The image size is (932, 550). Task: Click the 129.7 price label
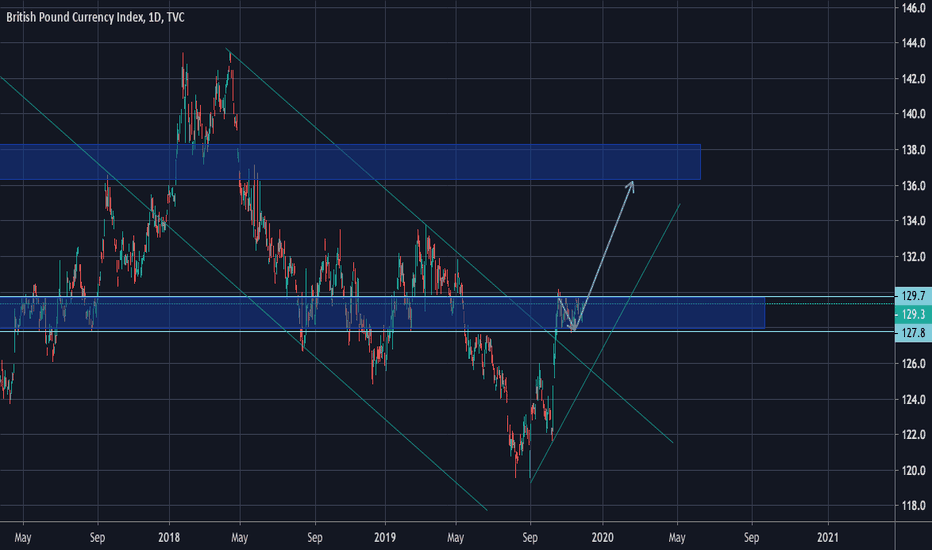913,296
